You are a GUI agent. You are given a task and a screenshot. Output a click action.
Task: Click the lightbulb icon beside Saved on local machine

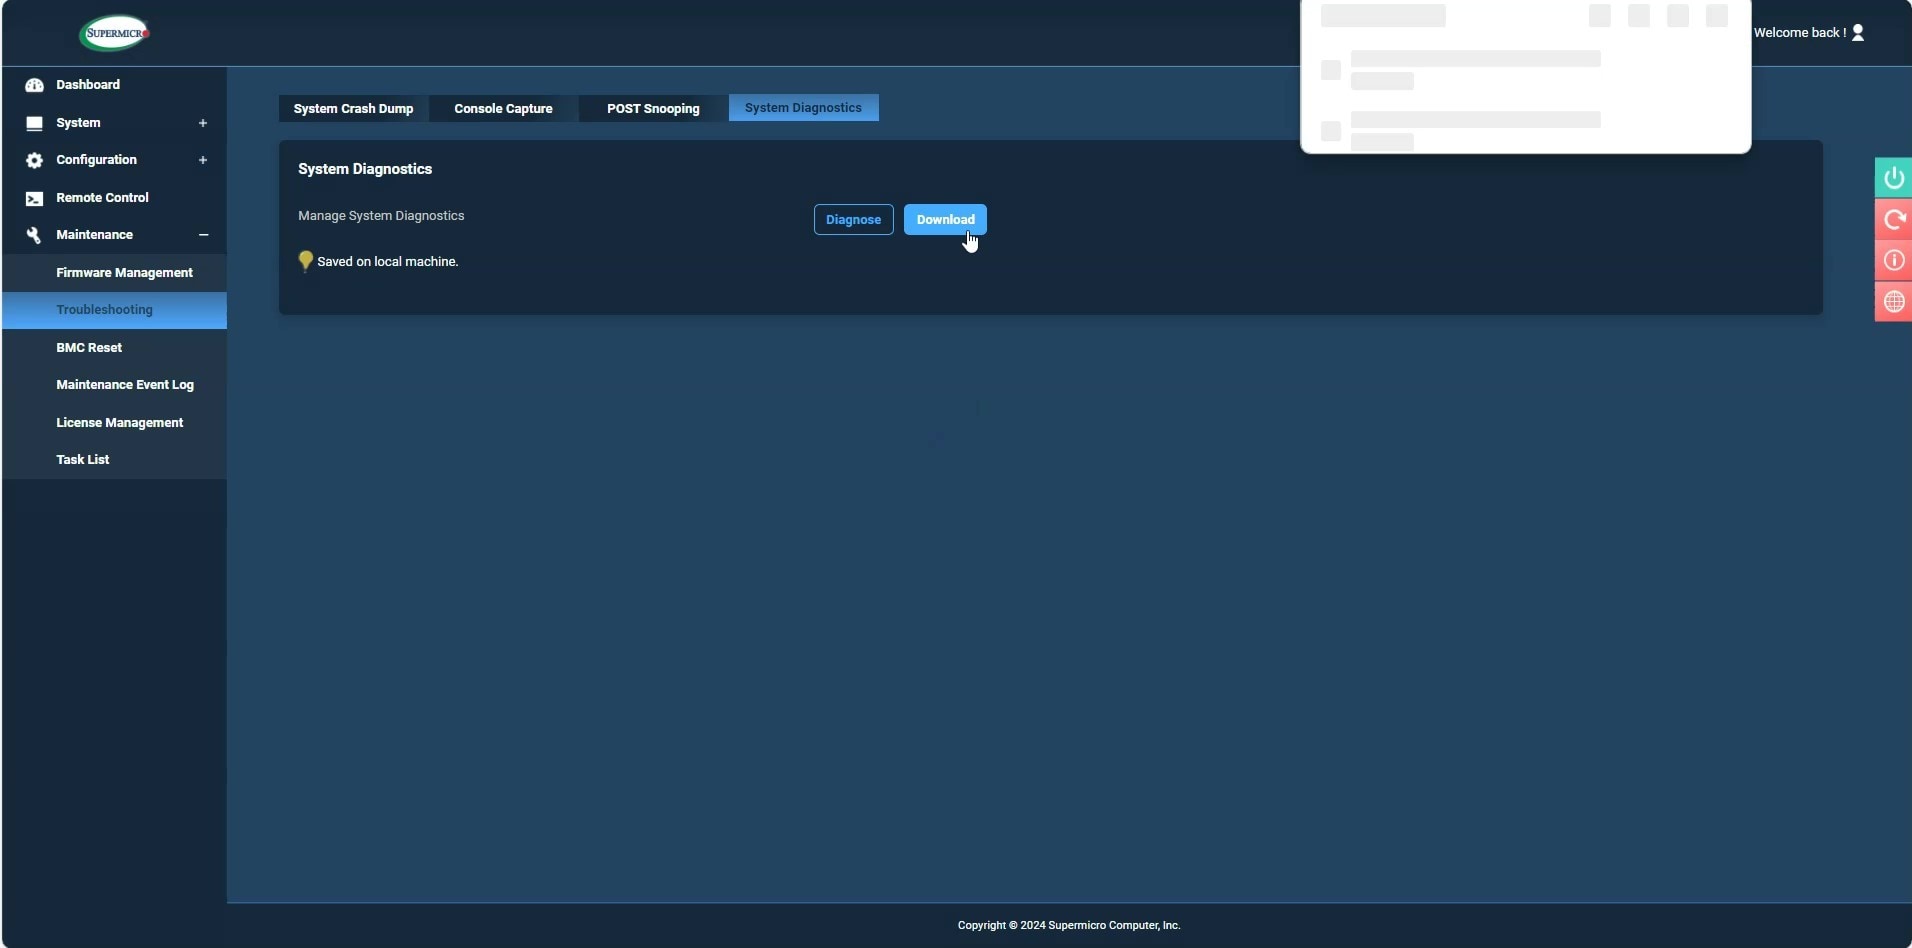click(x=305, y=261)
